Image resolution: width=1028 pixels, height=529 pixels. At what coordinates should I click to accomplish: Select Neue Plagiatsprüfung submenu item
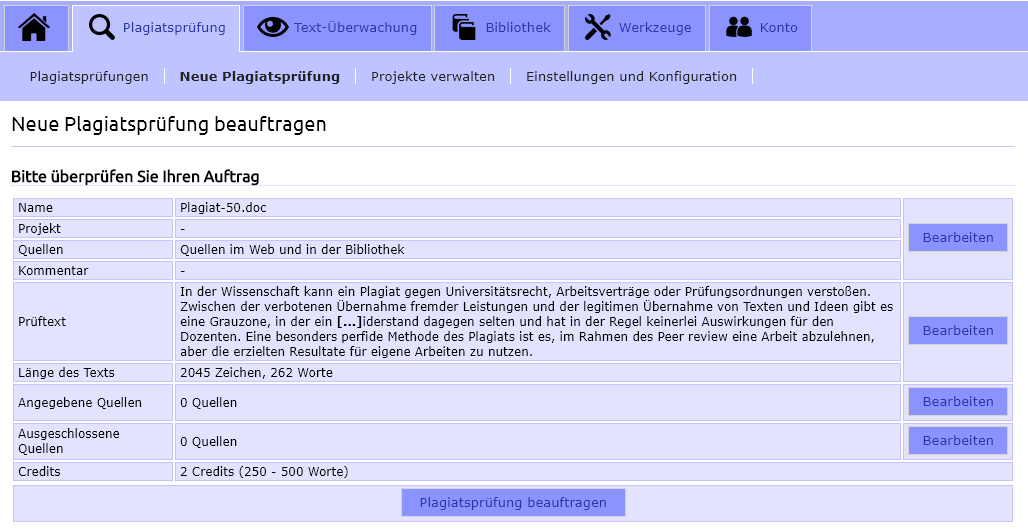coord(260,77)
